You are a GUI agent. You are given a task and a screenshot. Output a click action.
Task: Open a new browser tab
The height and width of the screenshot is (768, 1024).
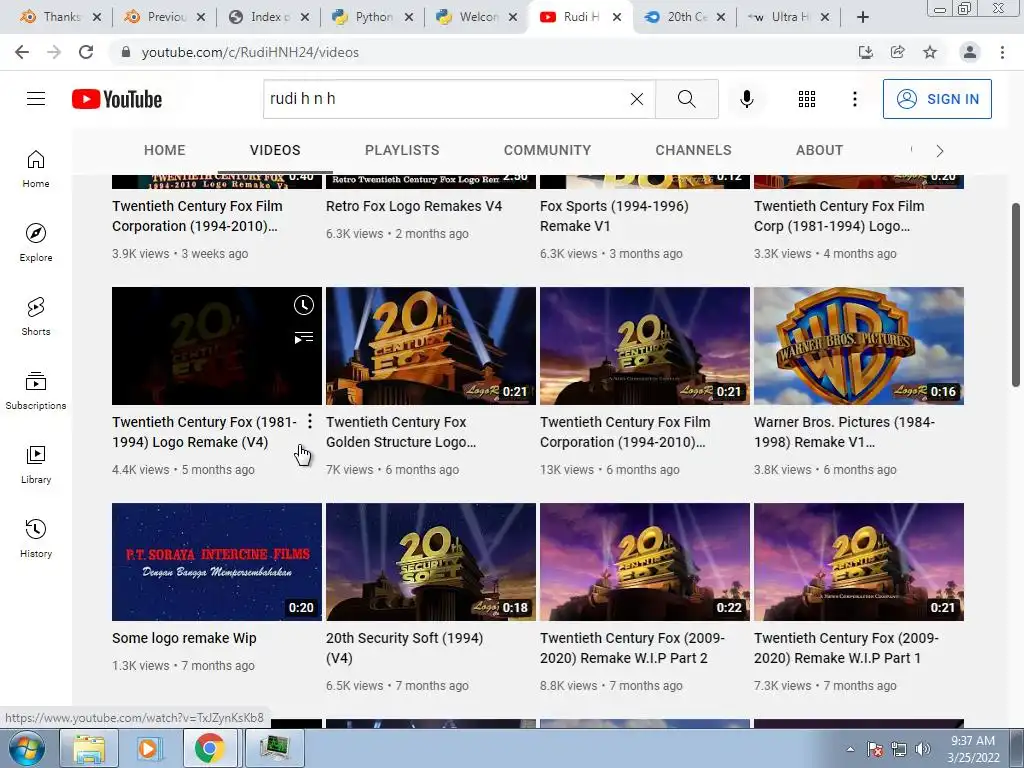[x=863, y=17]
